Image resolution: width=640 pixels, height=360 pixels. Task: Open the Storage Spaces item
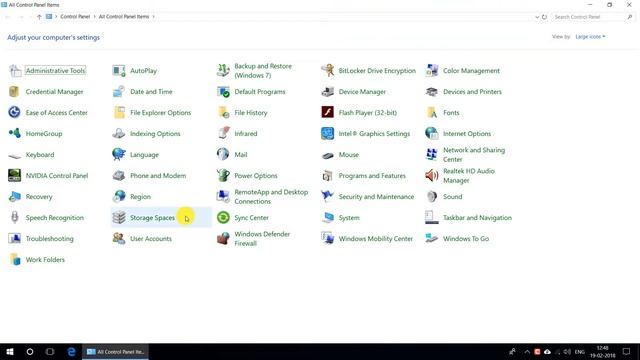(161, 218)
